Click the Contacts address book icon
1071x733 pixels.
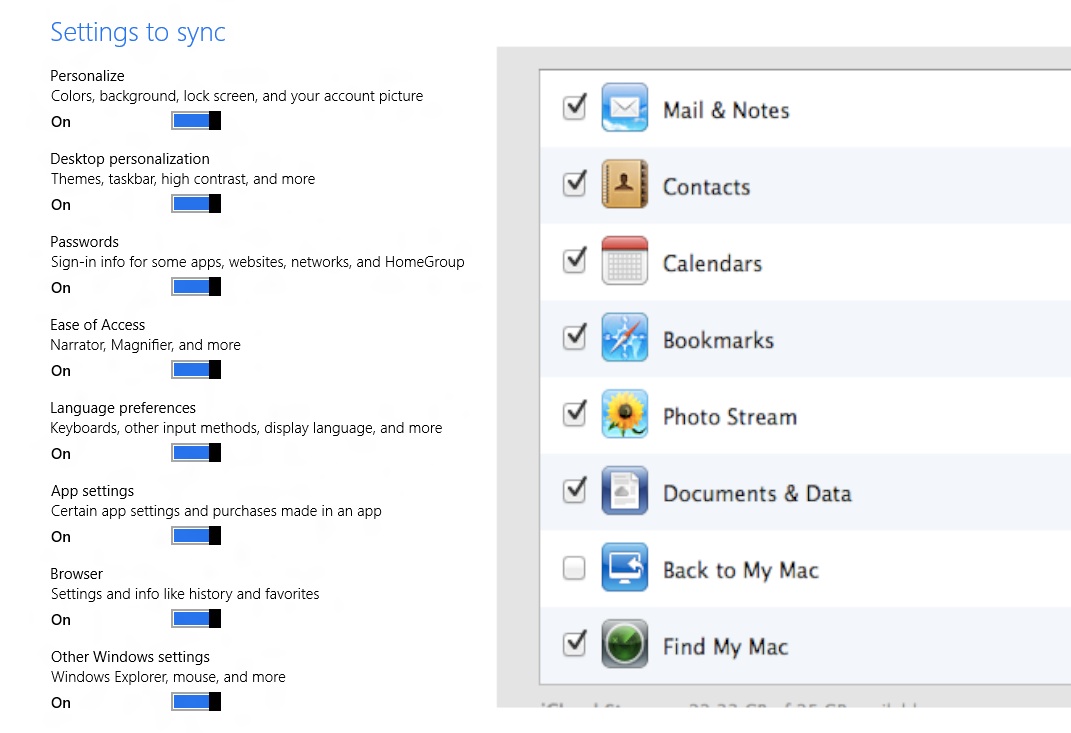[624, 185]
